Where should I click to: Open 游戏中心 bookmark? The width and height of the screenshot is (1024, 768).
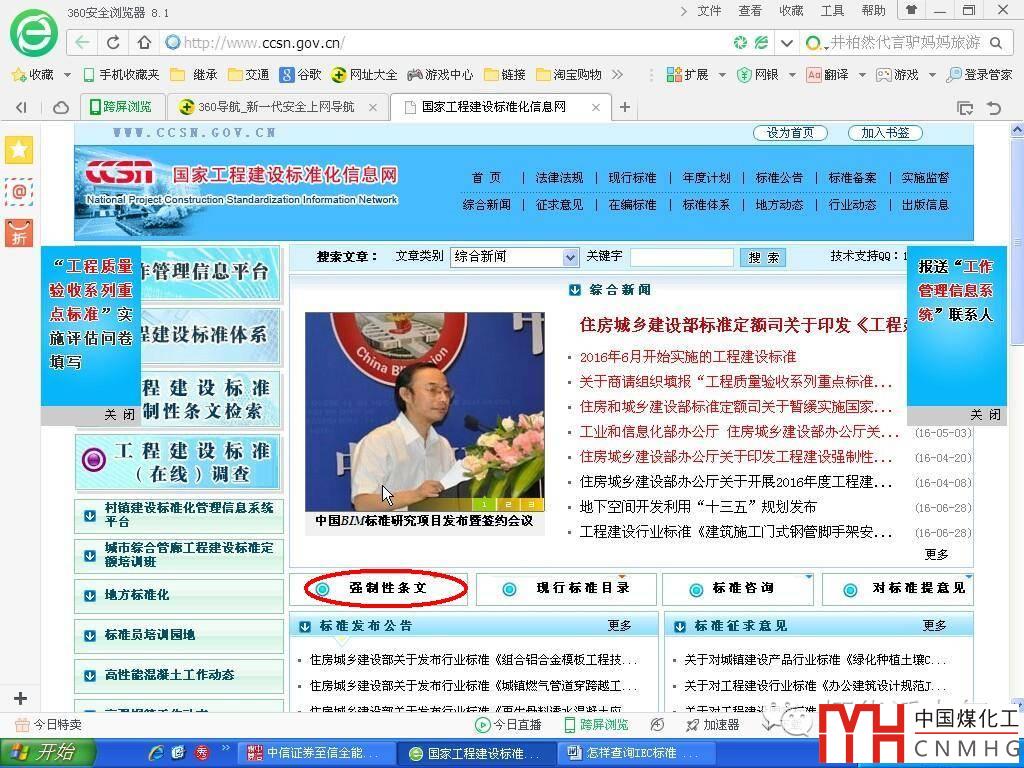440,74
